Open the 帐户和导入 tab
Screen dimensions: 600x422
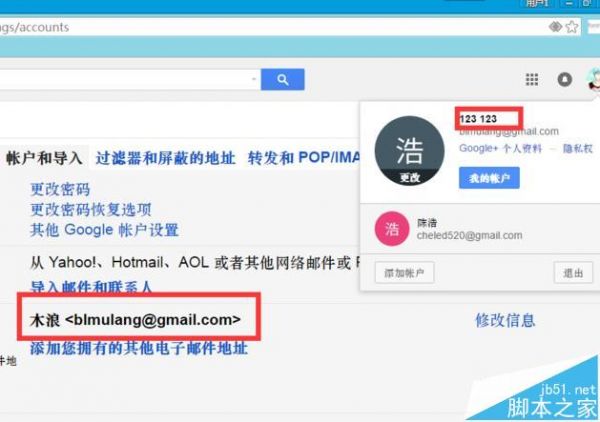(x=44, y=158)
